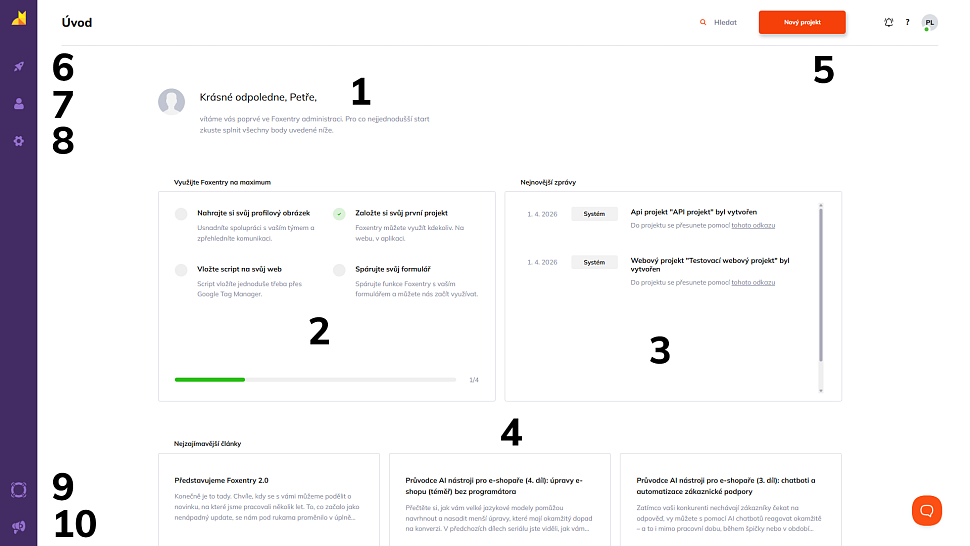The width and height of the screenshot is (970, 546).
Task: Click the Nejzajímavější články heading
Action: (207, 443)
